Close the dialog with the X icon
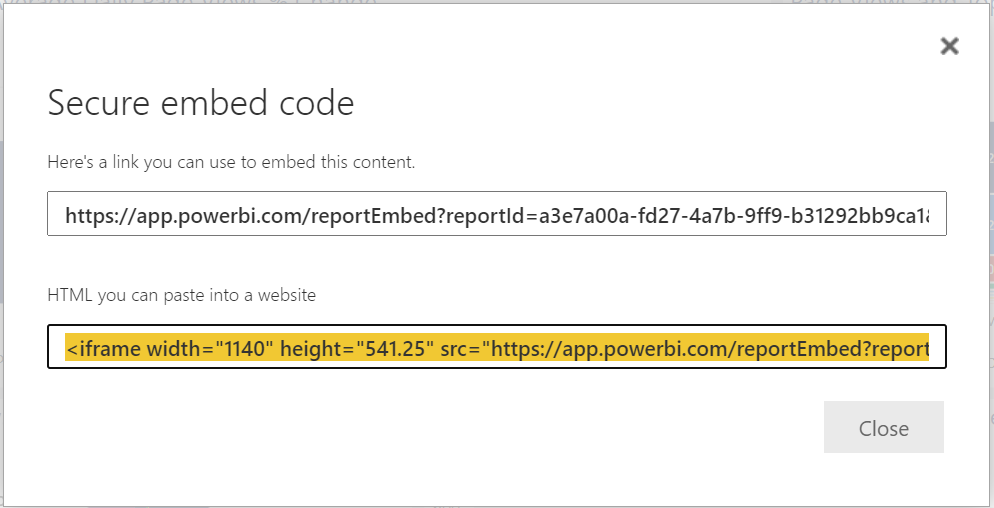The height and width of the screenshot is (508, 994). point(949,46)
